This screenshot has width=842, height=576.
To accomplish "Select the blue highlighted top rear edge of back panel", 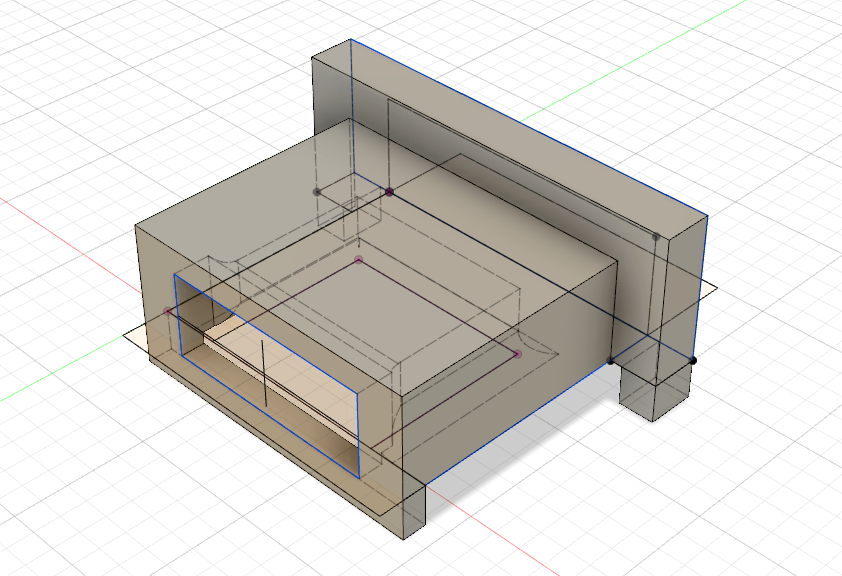I will [x=529, y=127].
